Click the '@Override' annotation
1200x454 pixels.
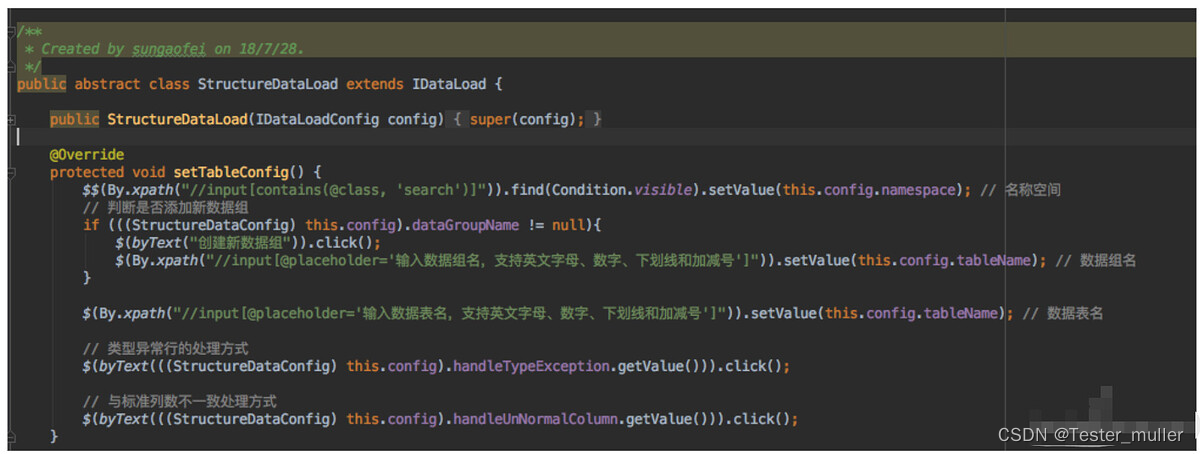pos(87,155)
